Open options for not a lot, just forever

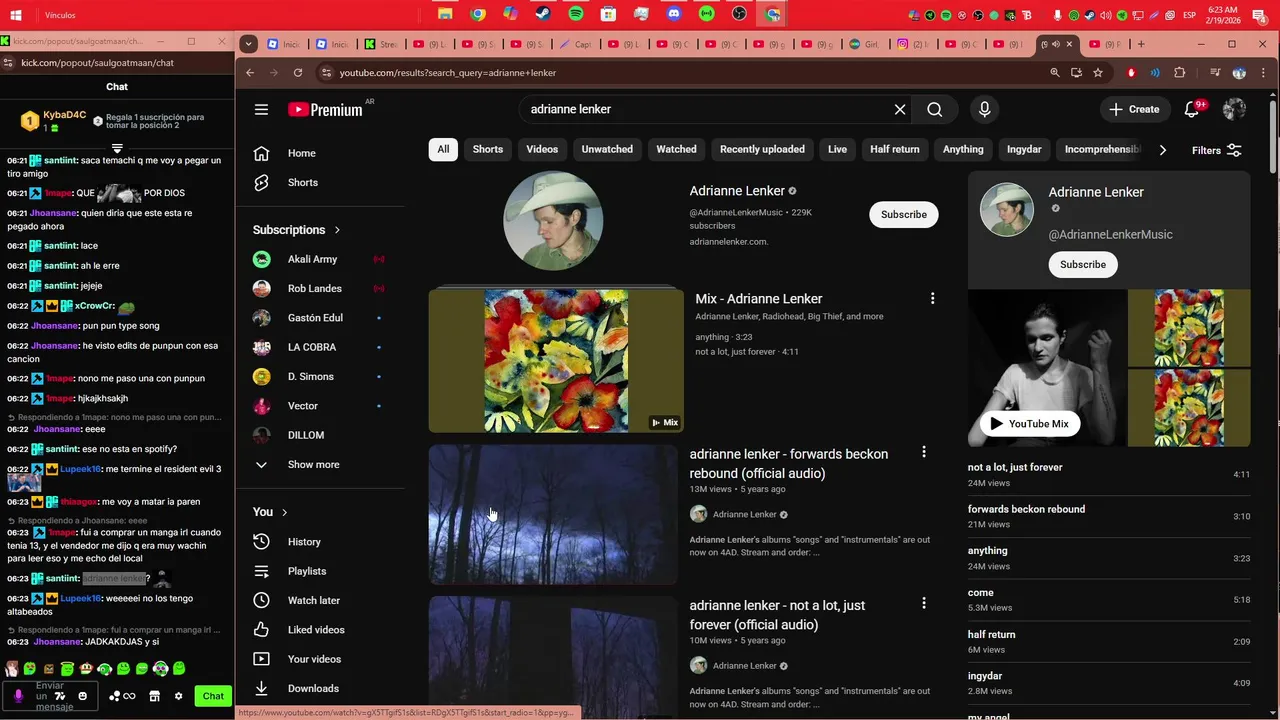tap(923, 603)
